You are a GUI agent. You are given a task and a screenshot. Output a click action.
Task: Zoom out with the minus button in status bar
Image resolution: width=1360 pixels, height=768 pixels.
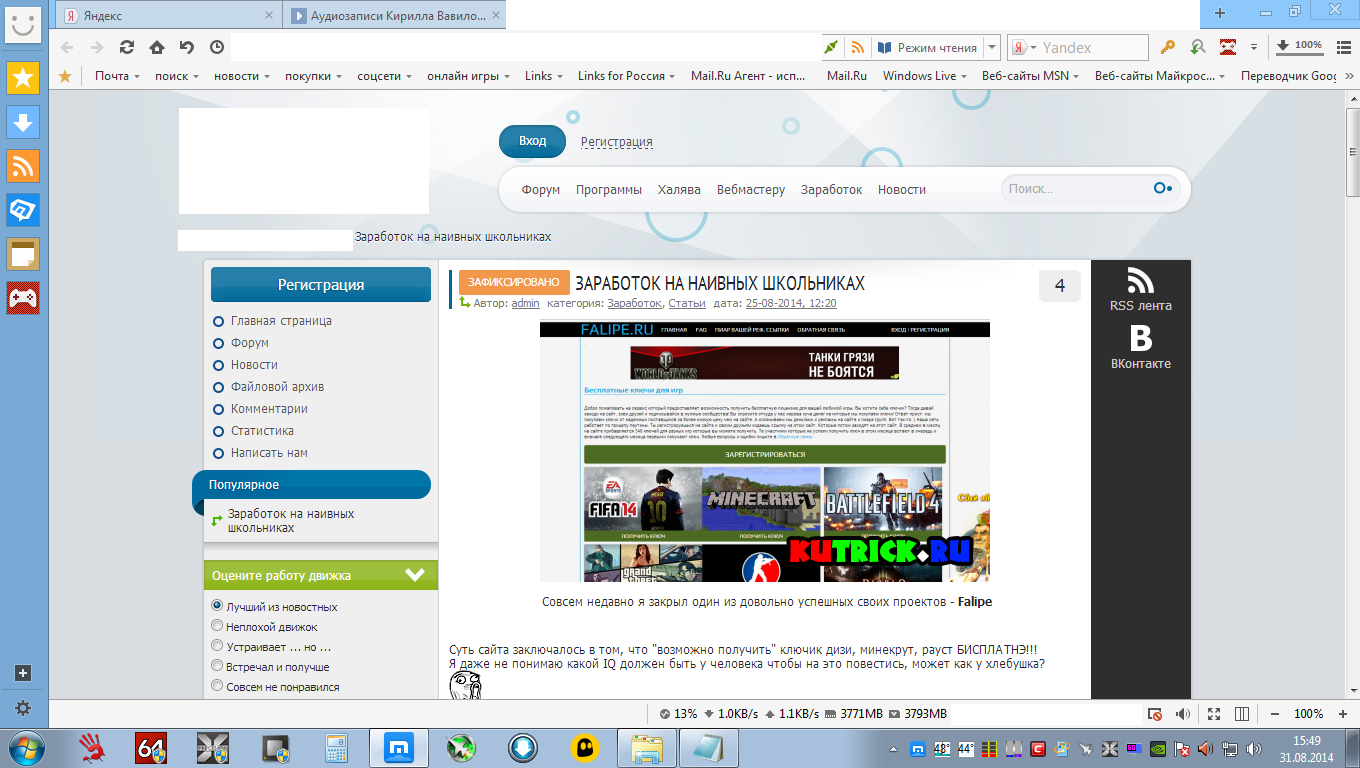tap(1274, 714)
